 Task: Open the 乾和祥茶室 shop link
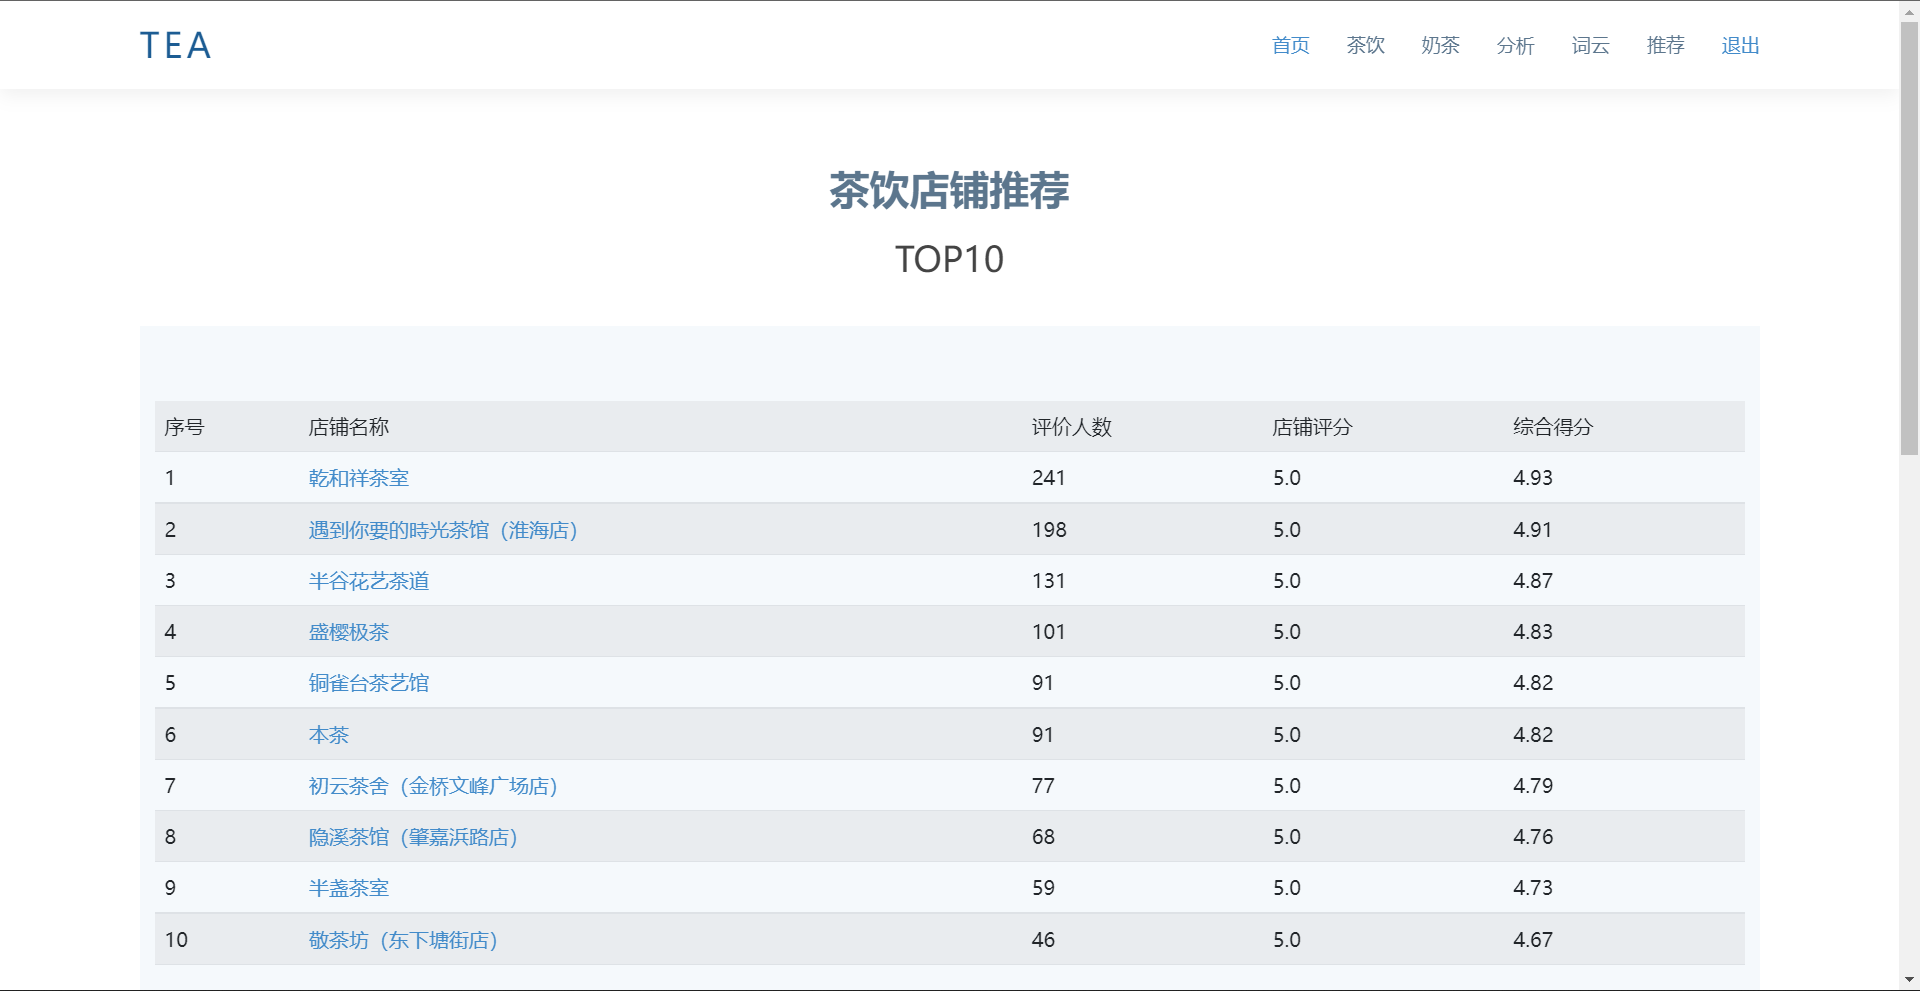358,478
